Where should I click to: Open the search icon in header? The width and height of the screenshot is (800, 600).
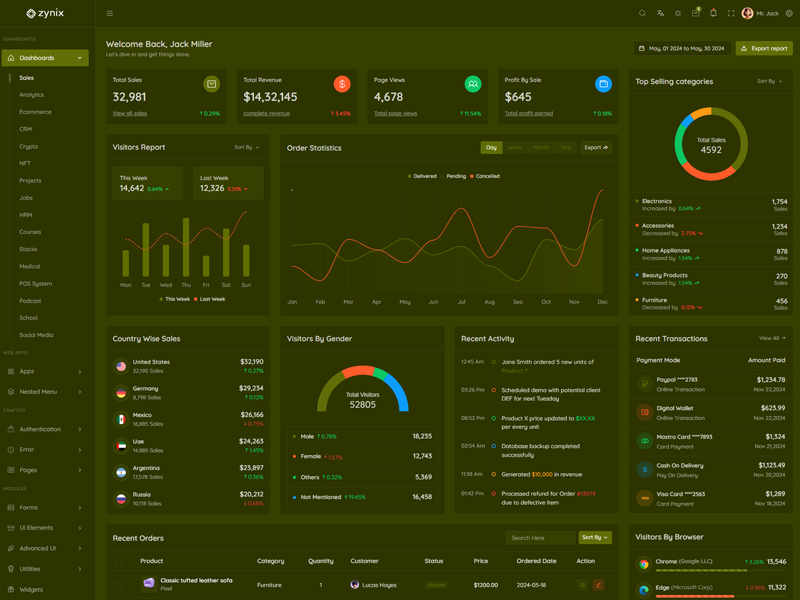[642, 14]
